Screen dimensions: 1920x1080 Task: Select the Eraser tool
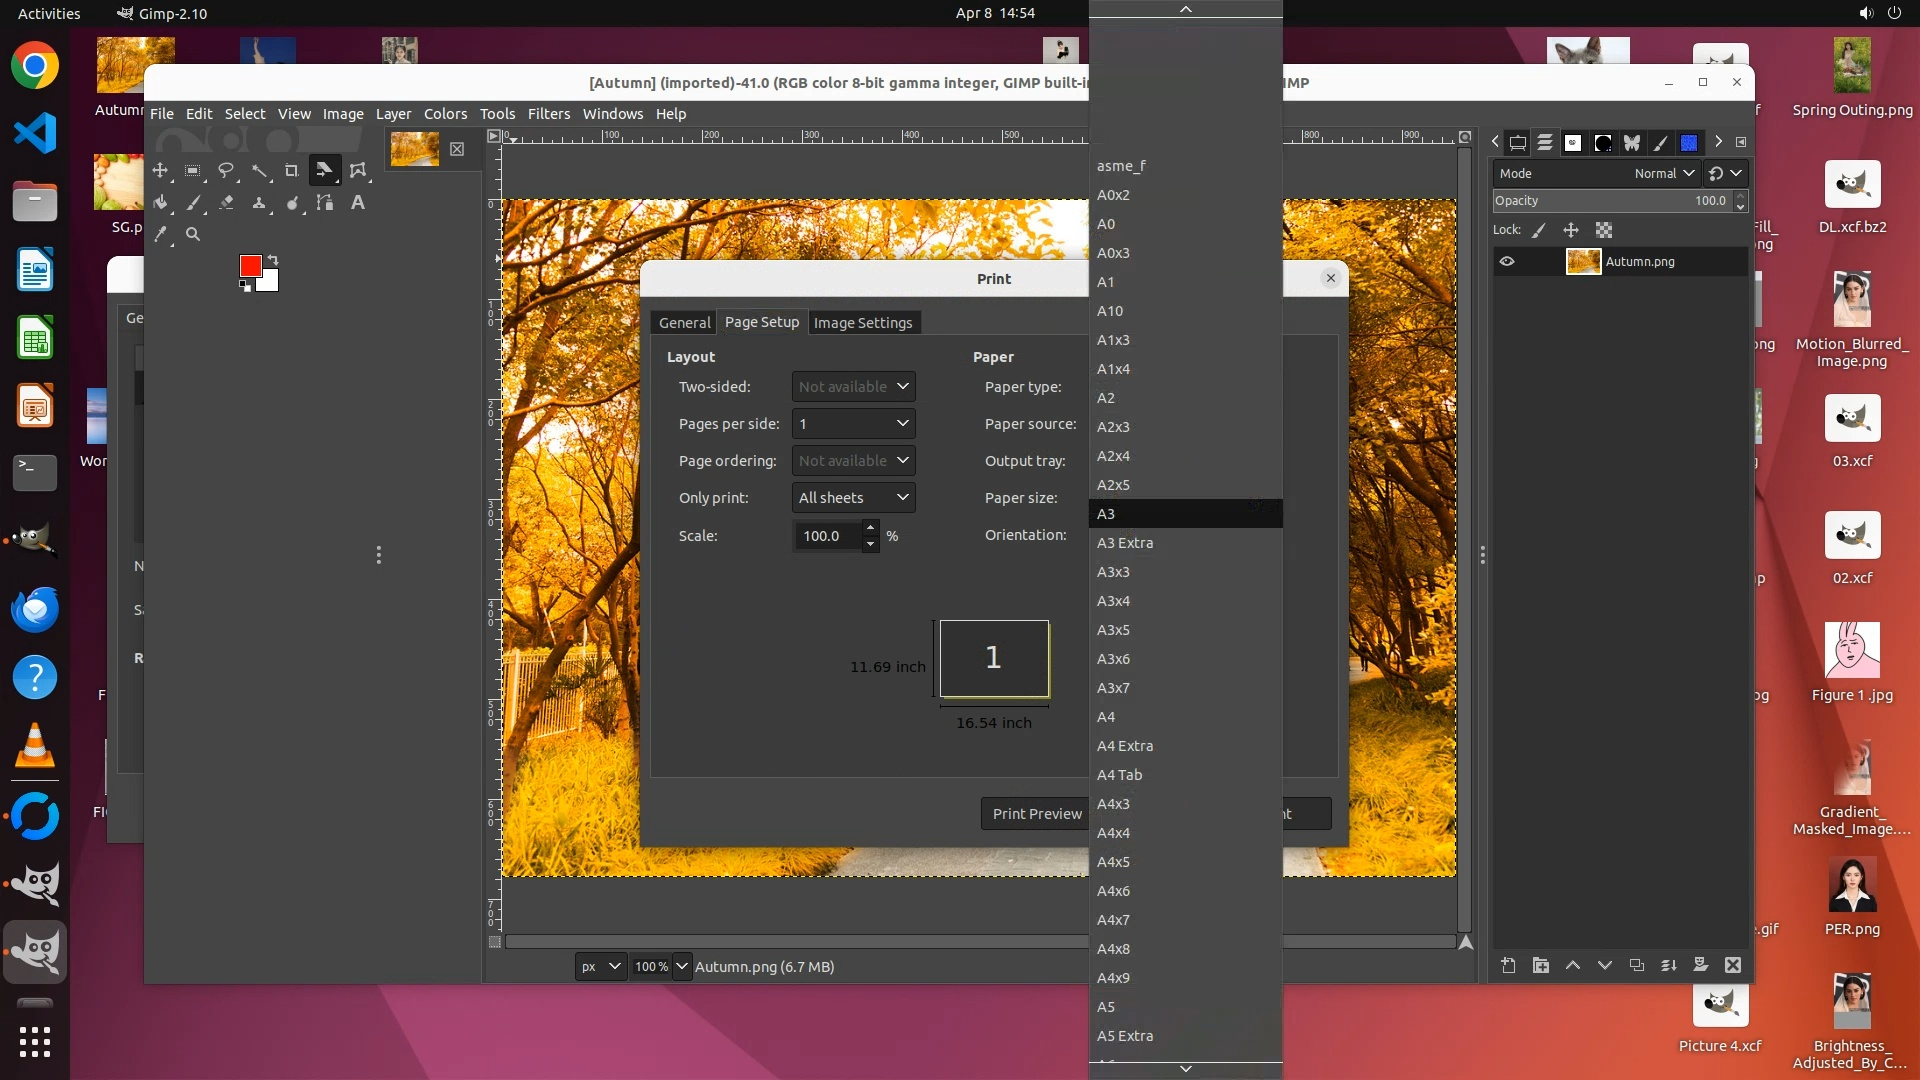click(x=226, y=203)
